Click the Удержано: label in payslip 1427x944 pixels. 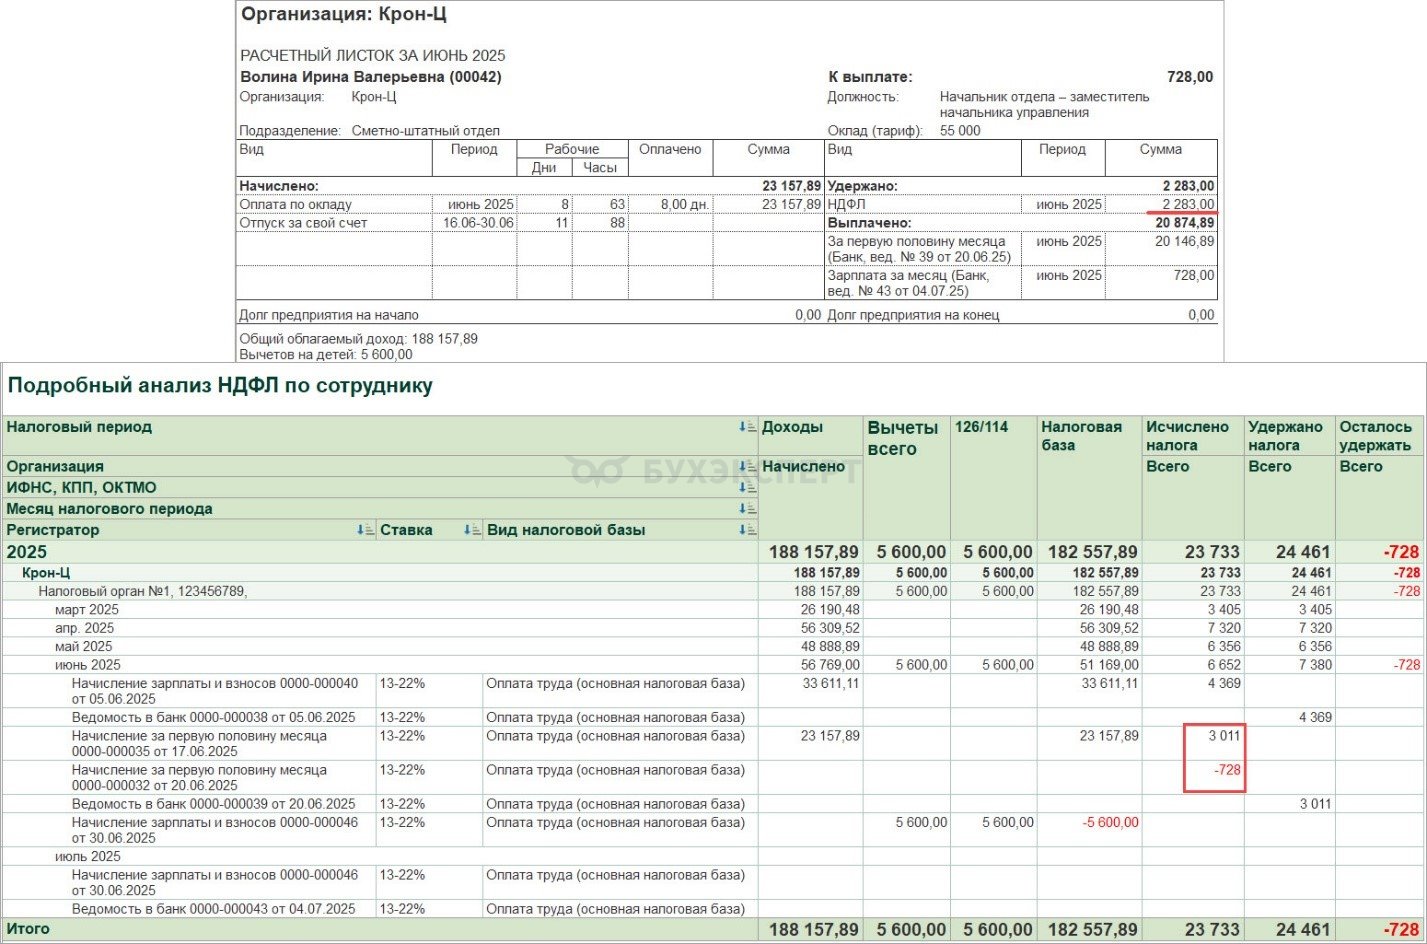tap(862, 186)
